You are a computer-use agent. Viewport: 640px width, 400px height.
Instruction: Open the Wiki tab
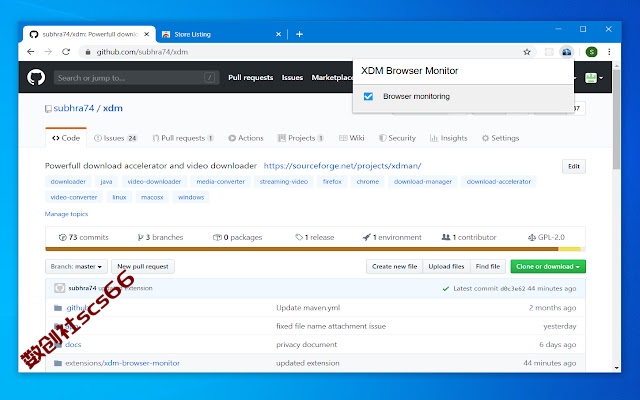(351, 138)
